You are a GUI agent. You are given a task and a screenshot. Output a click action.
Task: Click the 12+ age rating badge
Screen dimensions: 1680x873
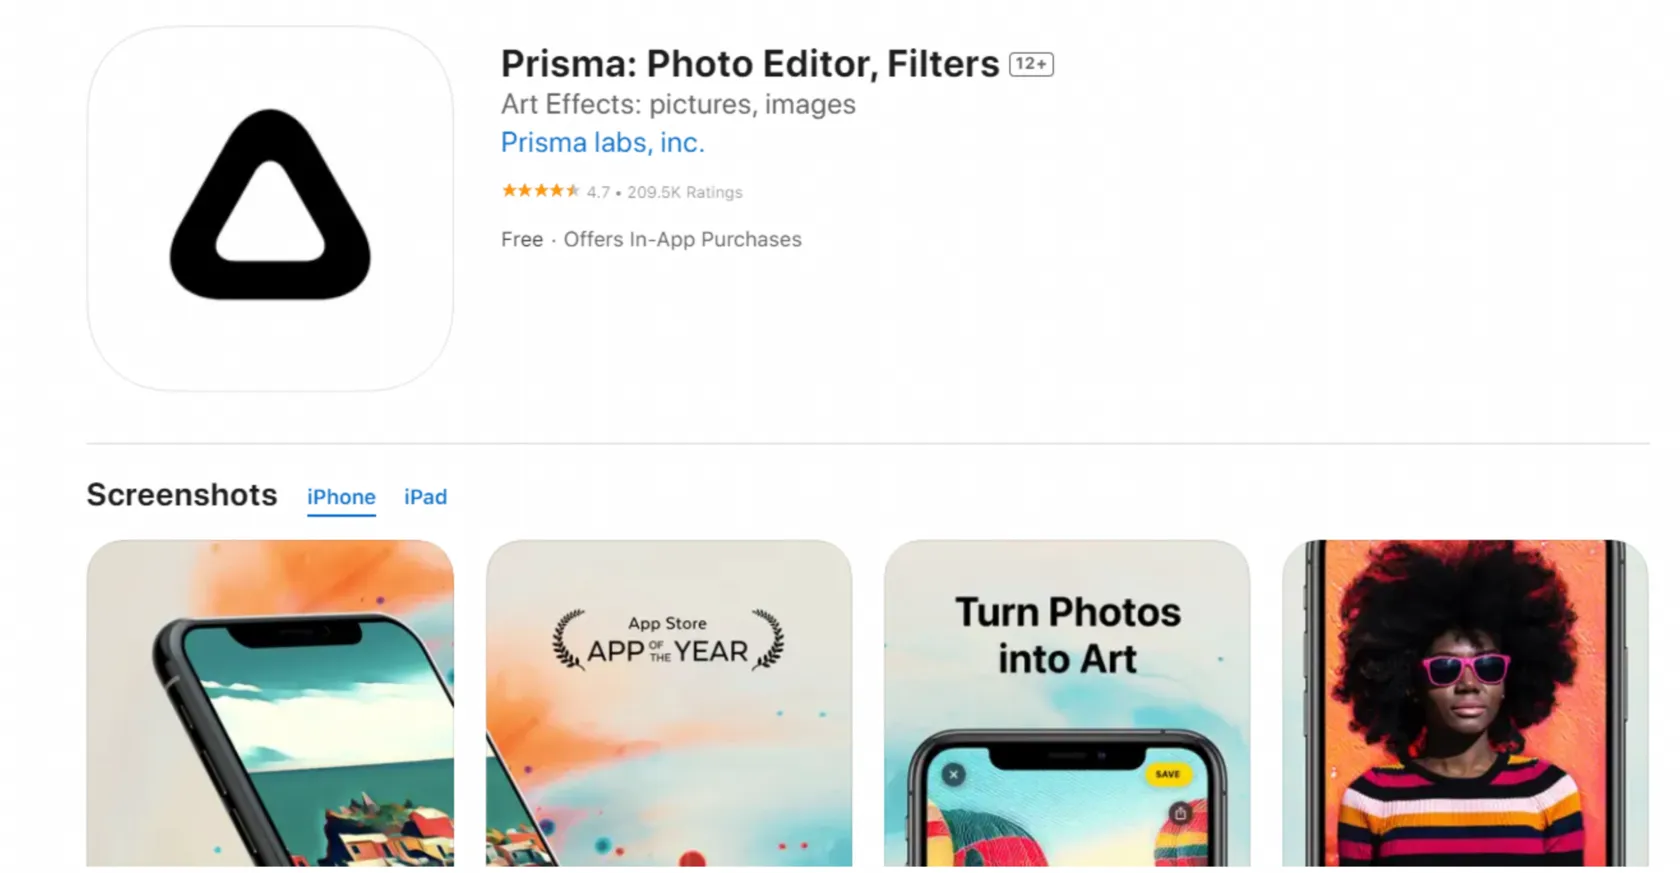pyautogui.click(x=1031, y=62)
